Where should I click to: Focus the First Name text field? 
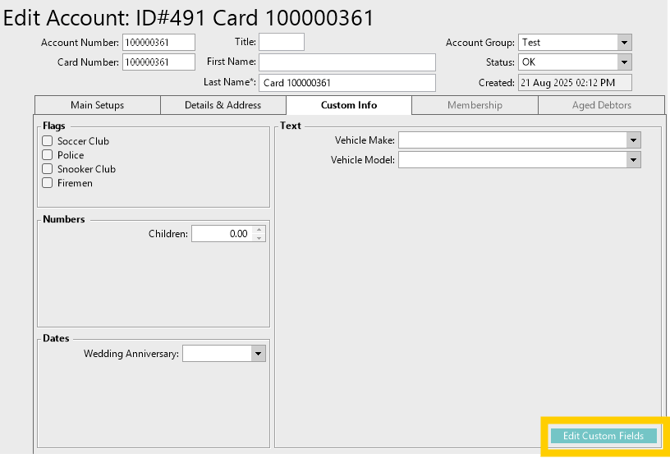pos(347,62)
